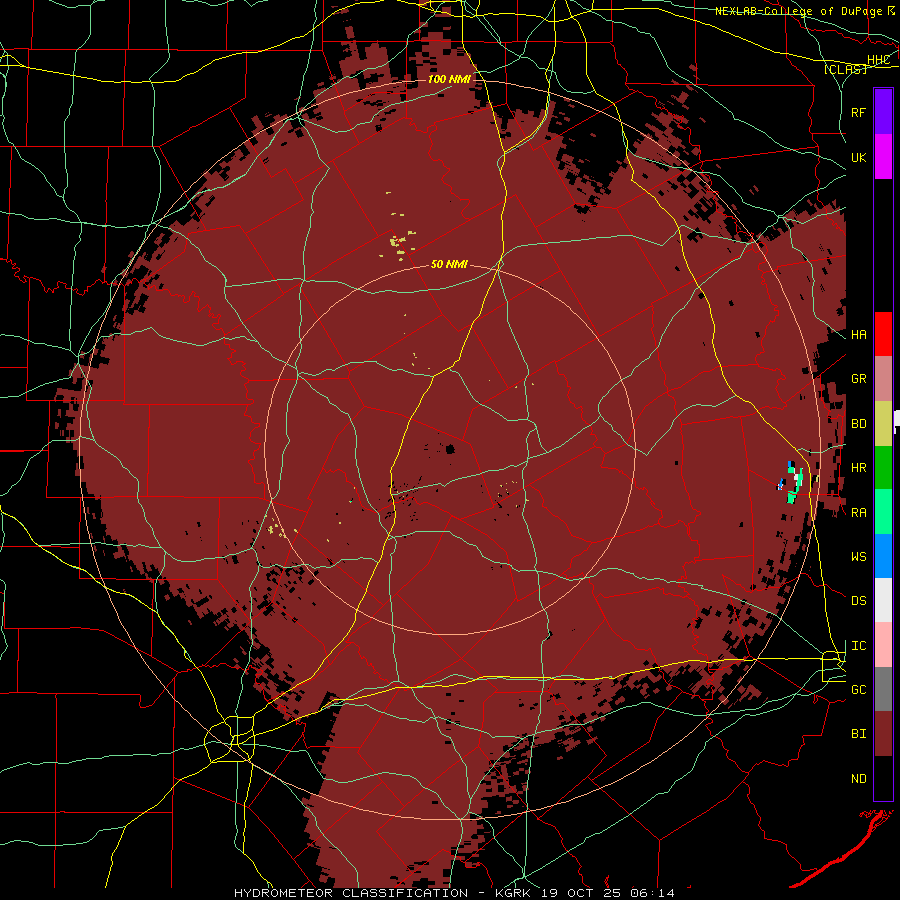Image resolution: width=900 pixels, height=900 pixels.
Task: Click the WS legend label
Action: (858, 557)
